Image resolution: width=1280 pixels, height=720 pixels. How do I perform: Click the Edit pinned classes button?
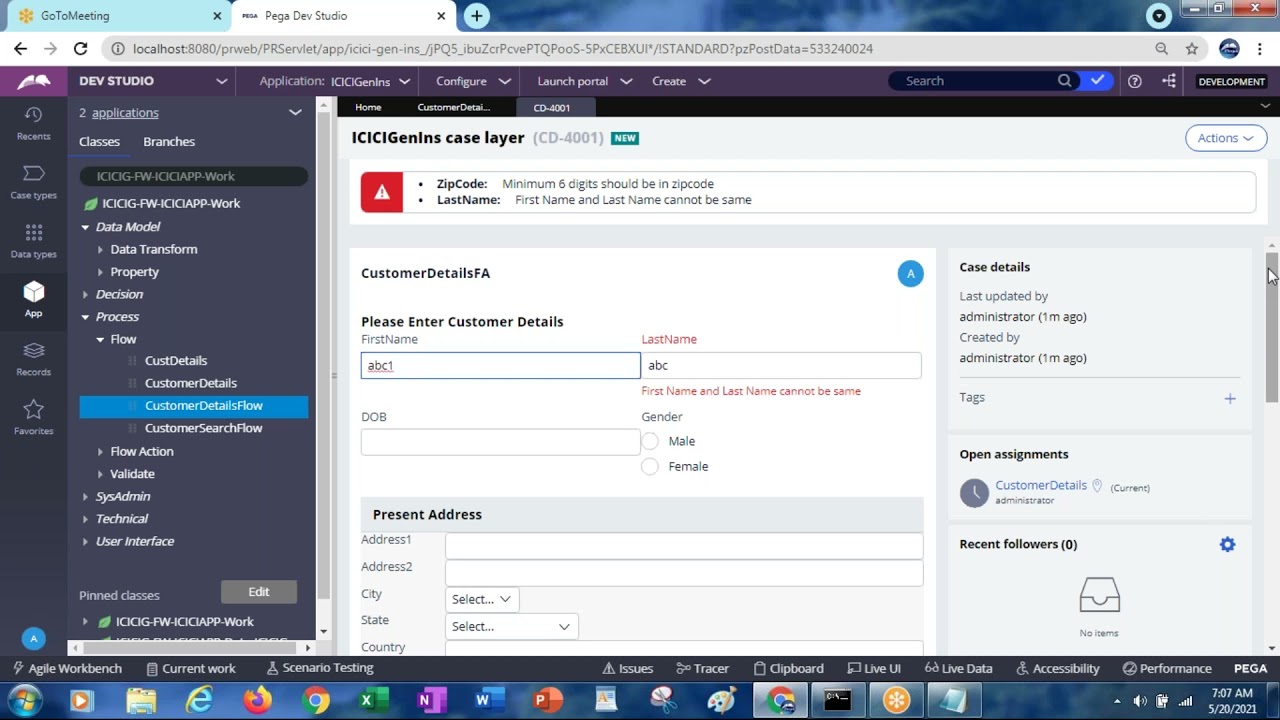[259, 592]
